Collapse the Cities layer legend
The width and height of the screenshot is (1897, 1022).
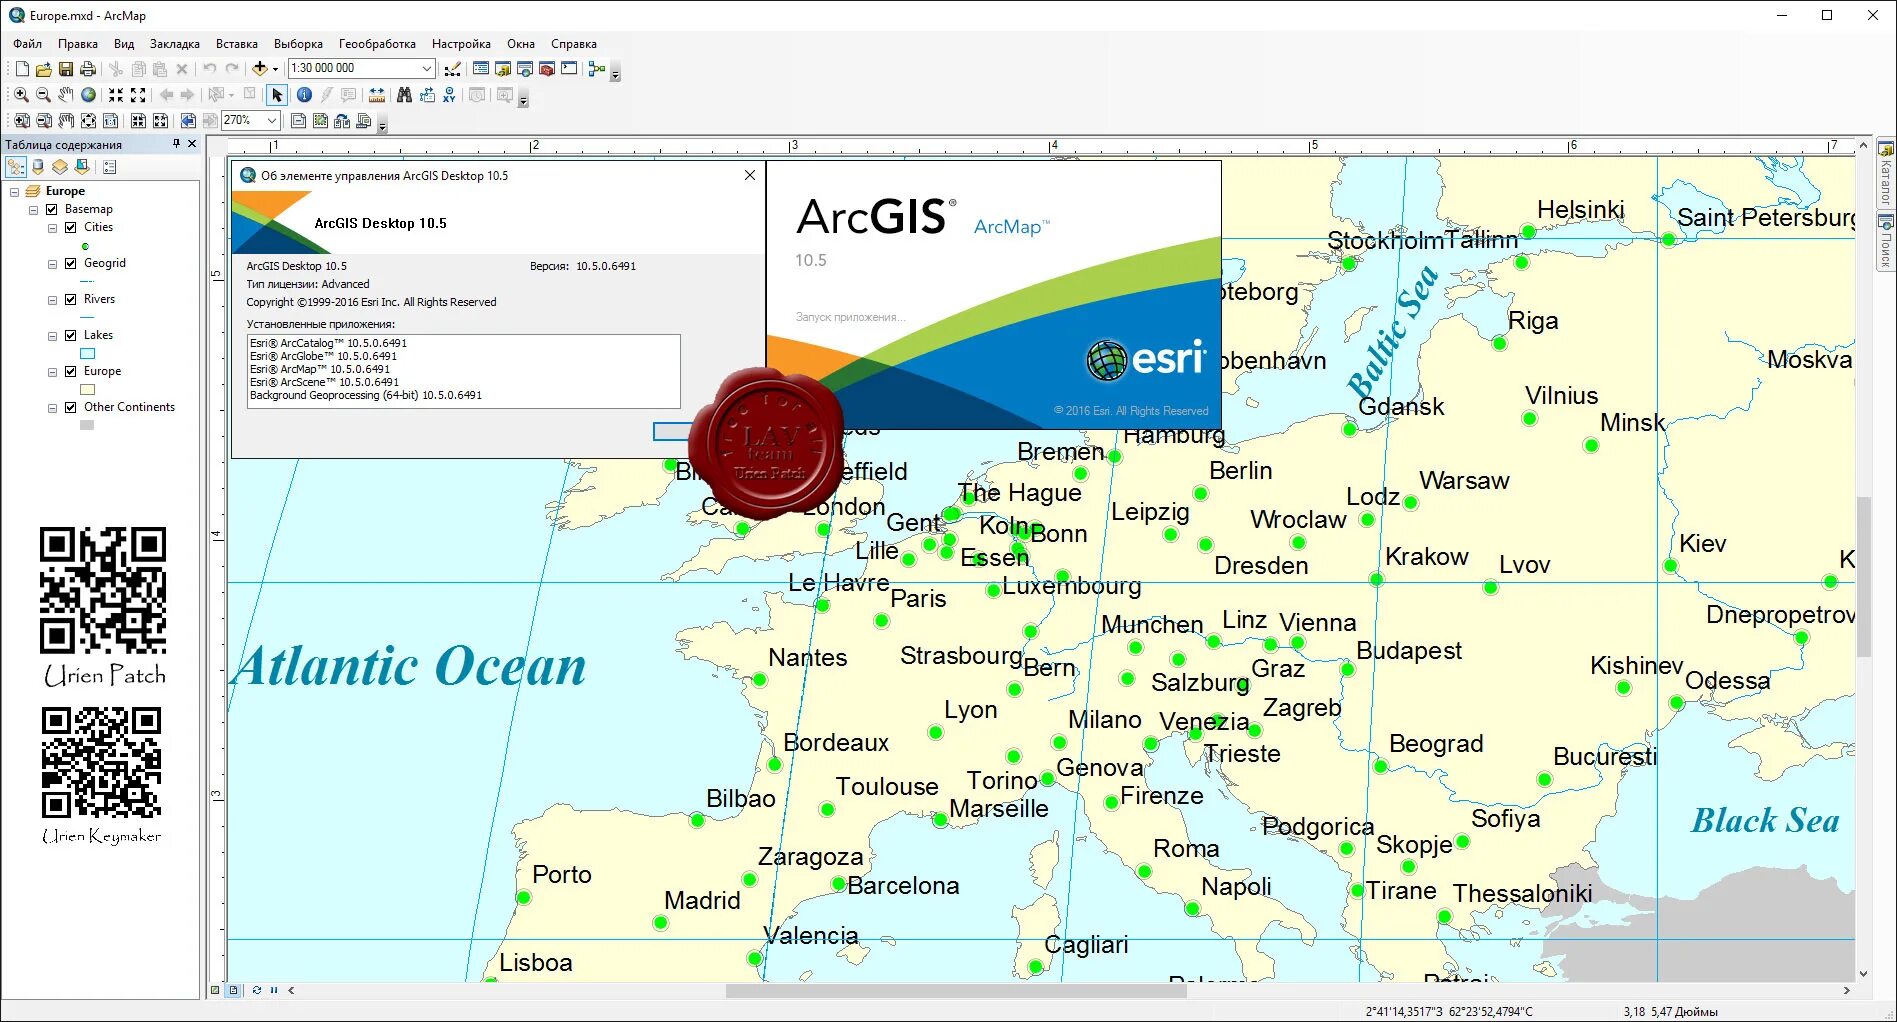pyautogui.click(x=52, y=228)
